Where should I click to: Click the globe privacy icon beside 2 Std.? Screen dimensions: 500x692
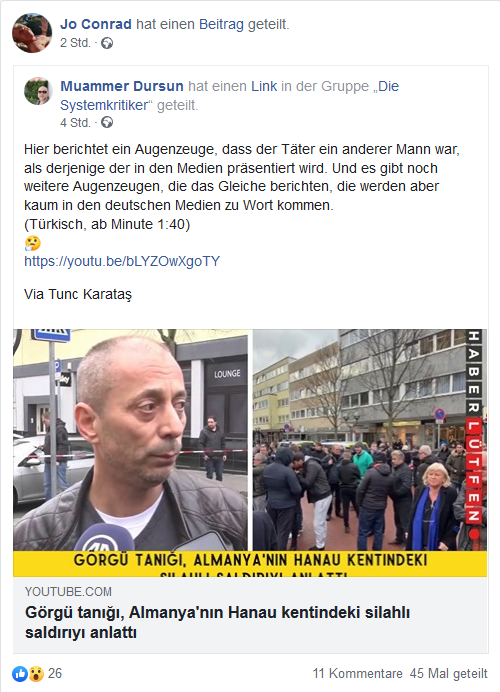click(107, 43)
